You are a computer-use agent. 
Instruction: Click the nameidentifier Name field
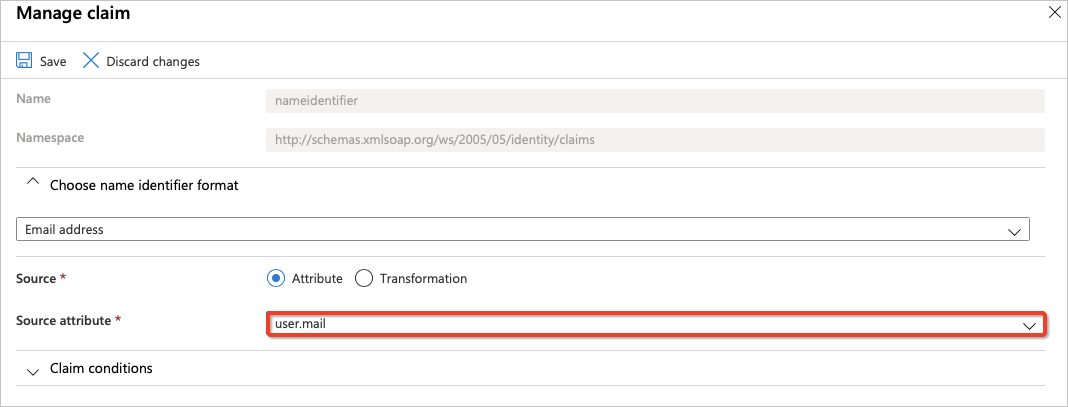(655, 100)
